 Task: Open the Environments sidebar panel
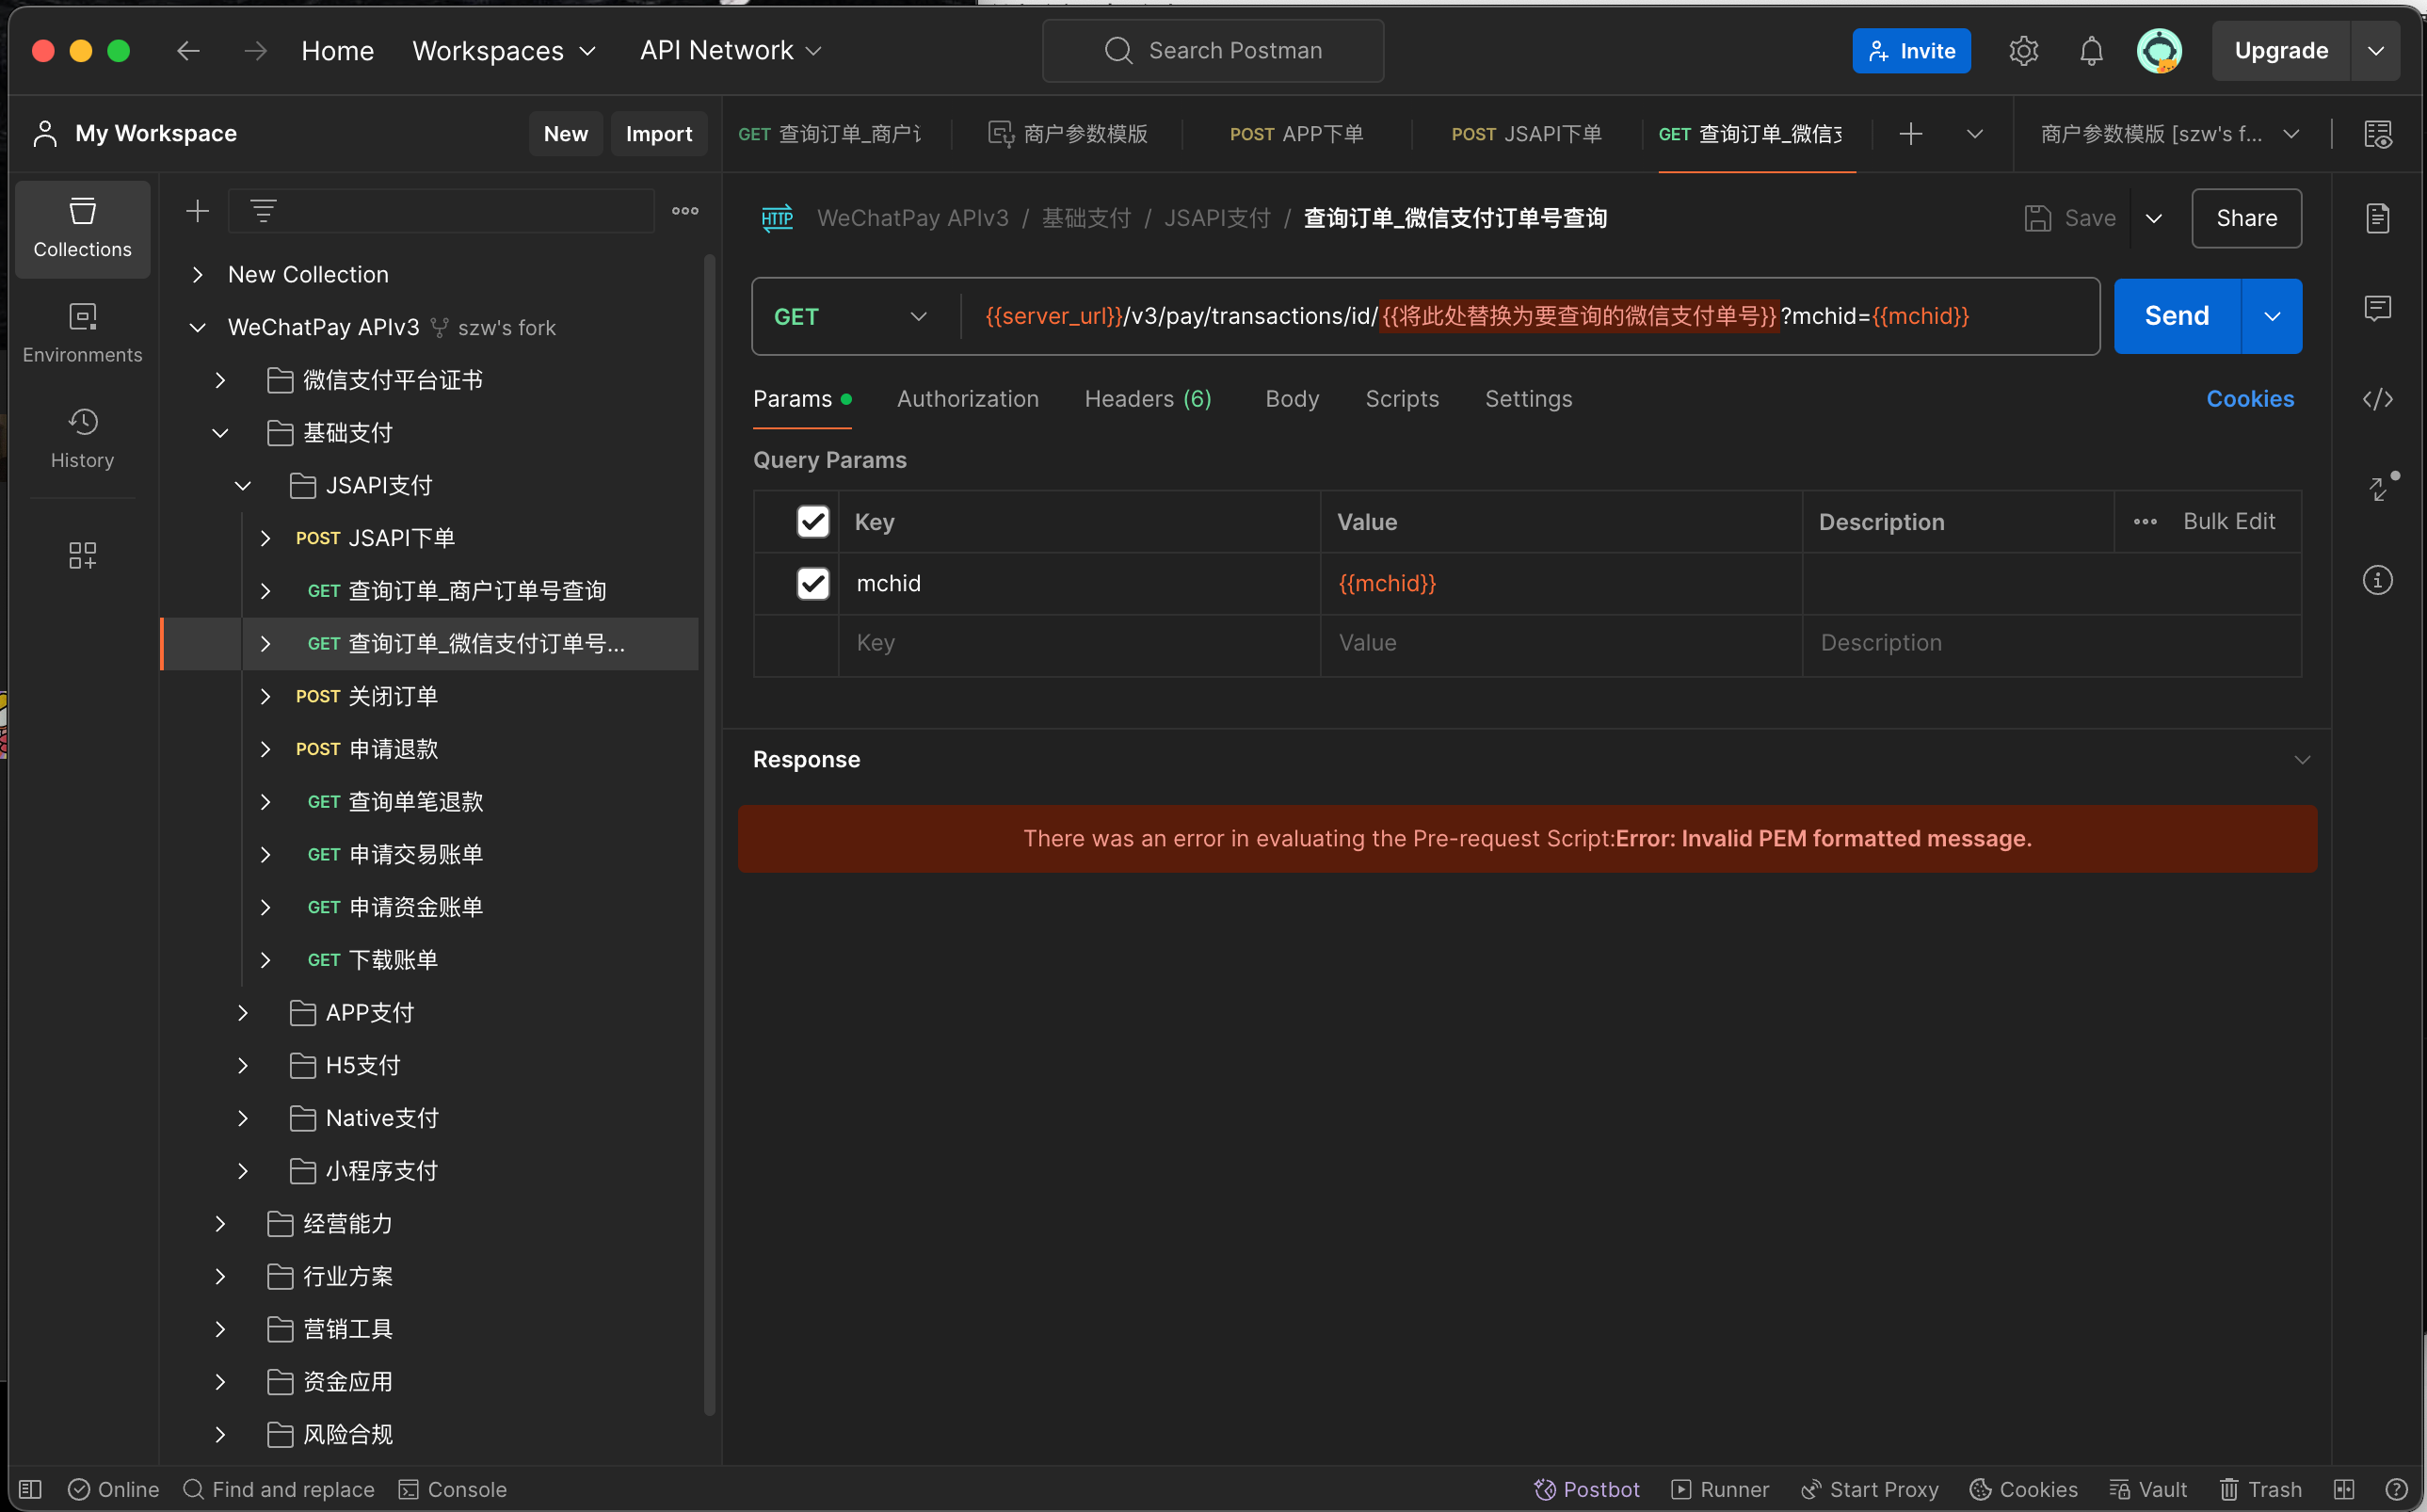pyautogui.click(x=82, y=333)
